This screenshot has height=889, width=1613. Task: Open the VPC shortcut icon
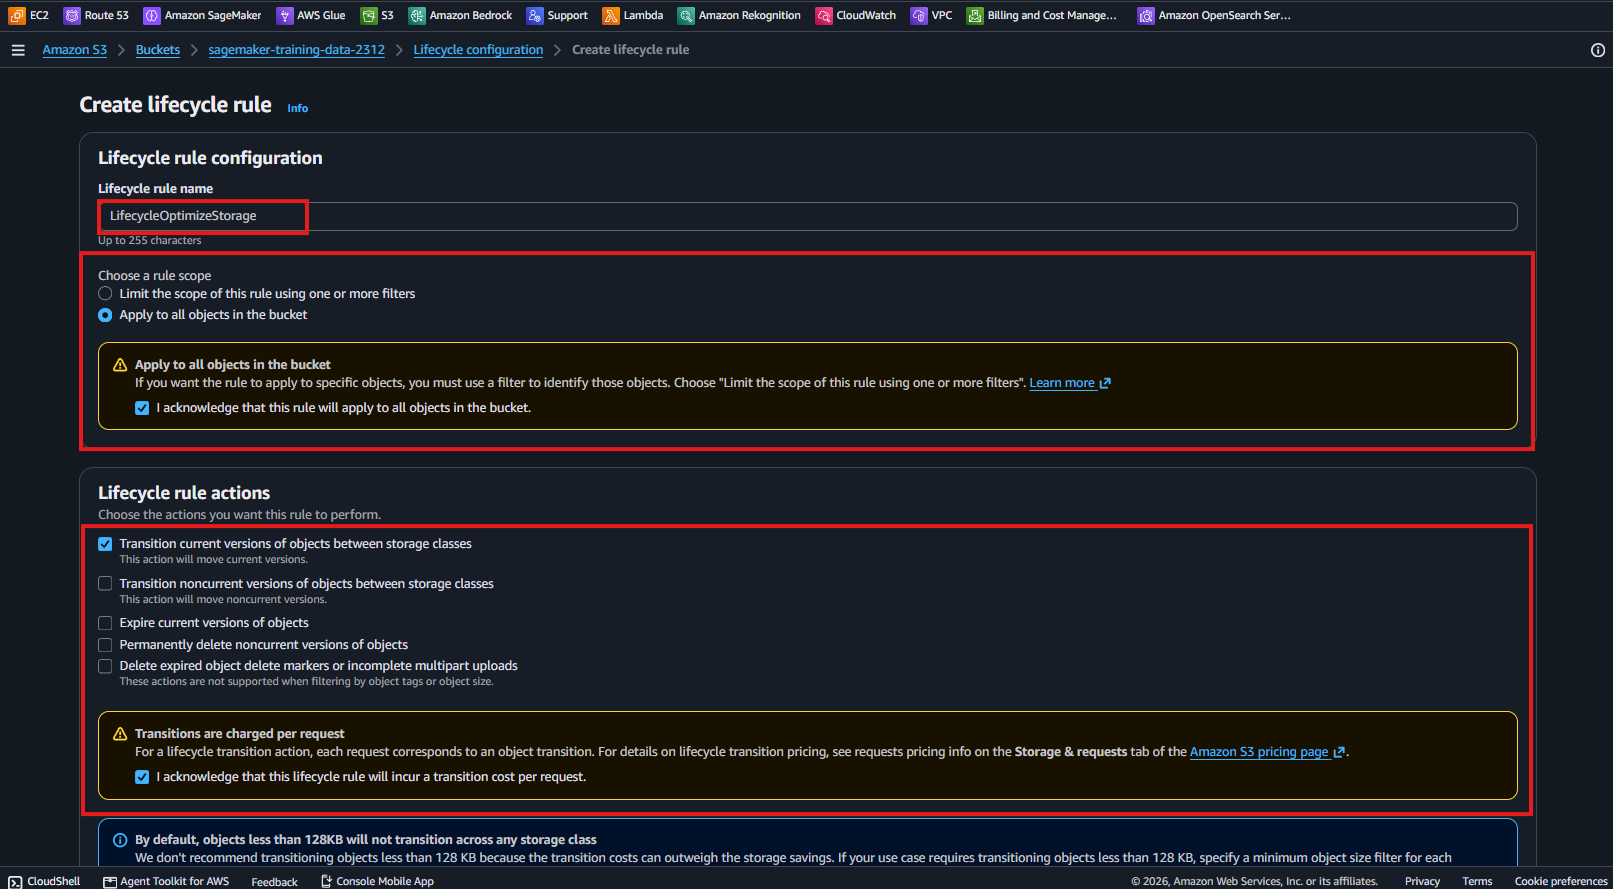[919, 15]
